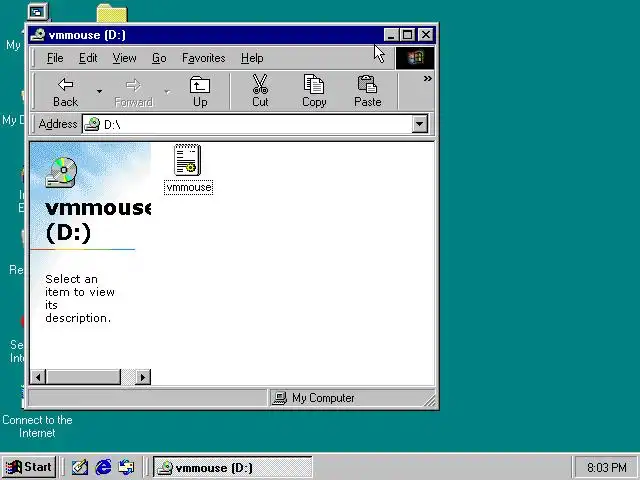This screenshot has width=640, height=480.
Task: Click the Windows logo throbber icon
Action: coord(415,58)
